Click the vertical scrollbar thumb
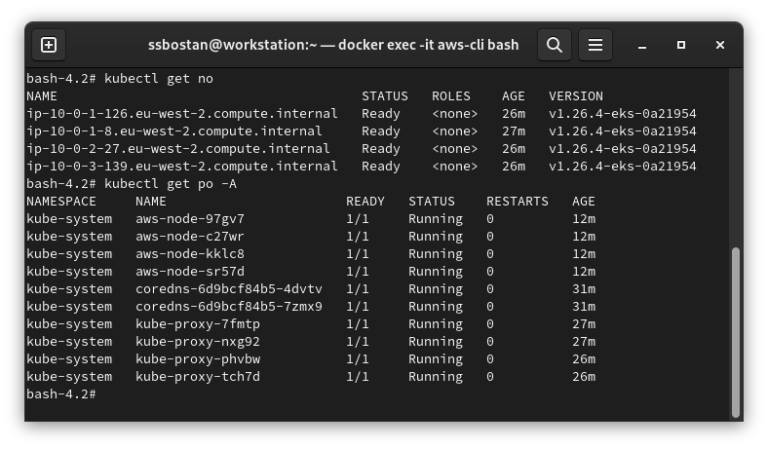768x449 pixels. 736,330
